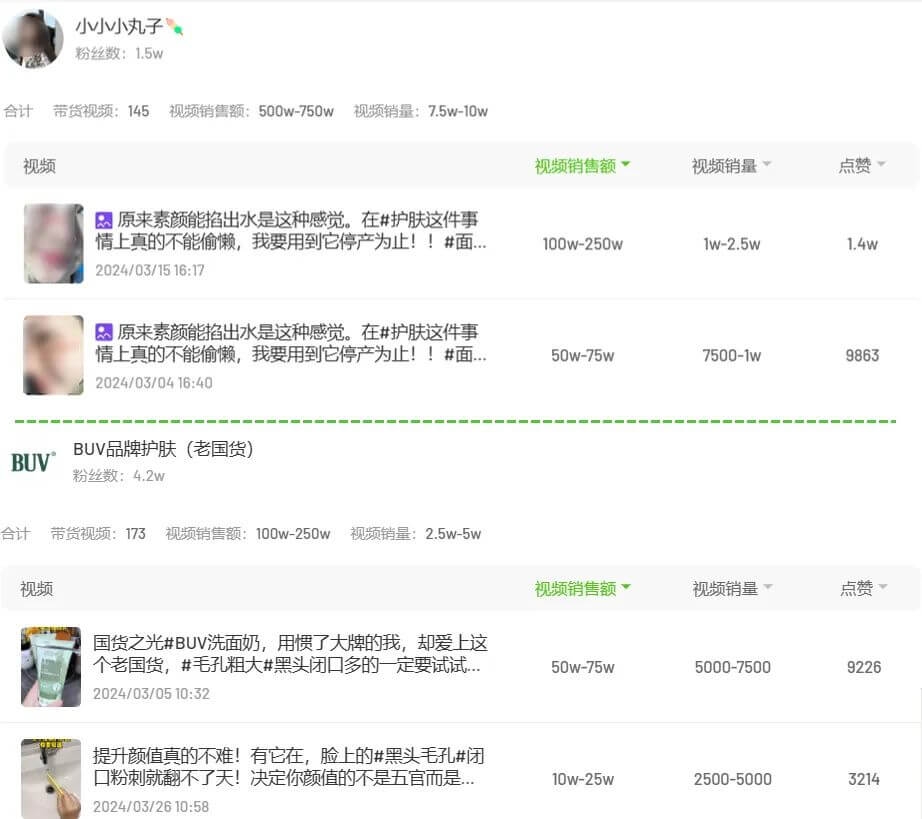
Task: Open 小小小丸子 profile avatar
Action: (x=33, y=39)
